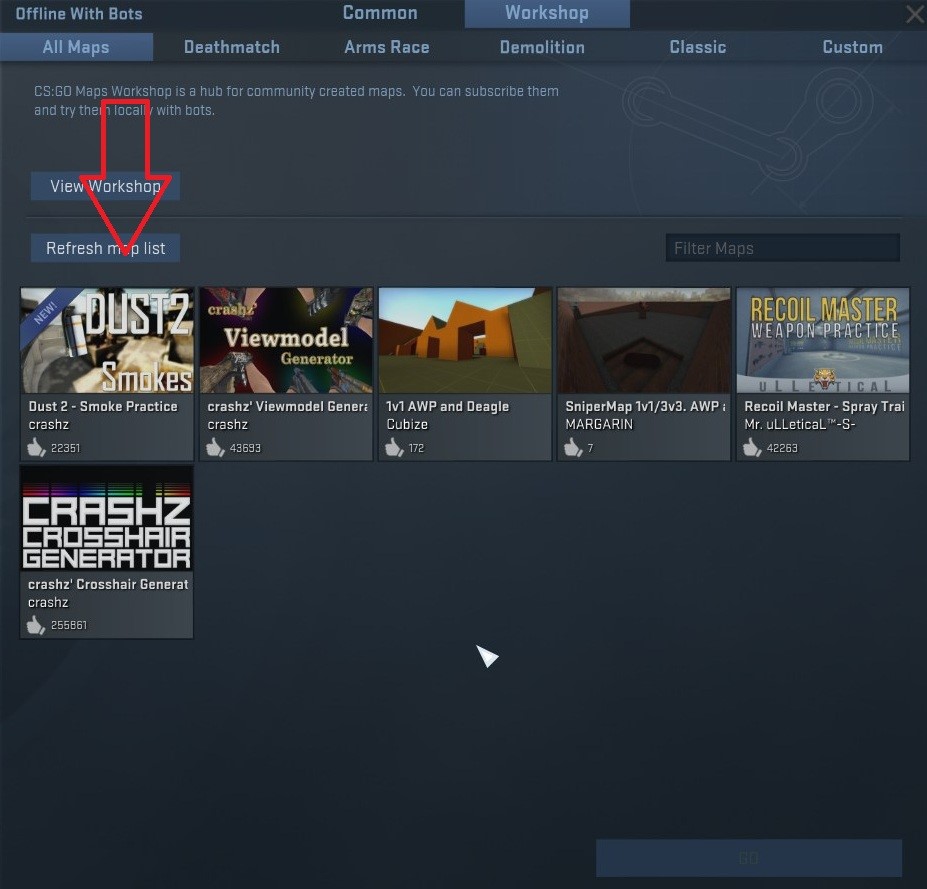The height and width of the screenshot is (889, 927).
Task: Click the rating count 22351
Action: [x=66, y=448]
